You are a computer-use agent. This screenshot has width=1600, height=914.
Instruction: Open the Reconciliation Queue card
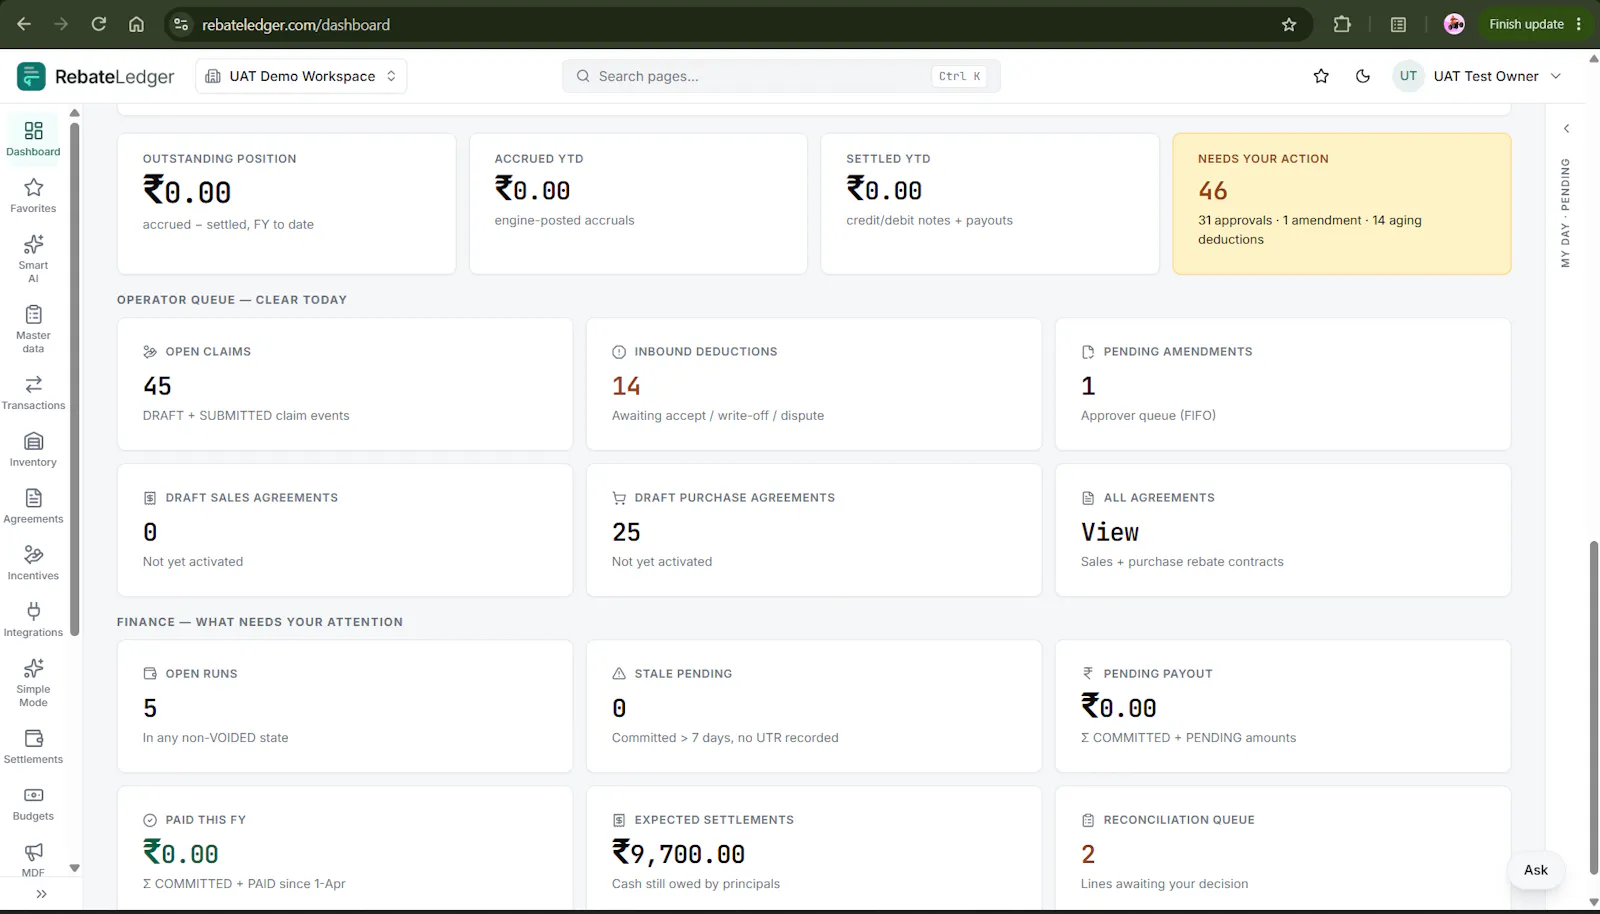1283,848
